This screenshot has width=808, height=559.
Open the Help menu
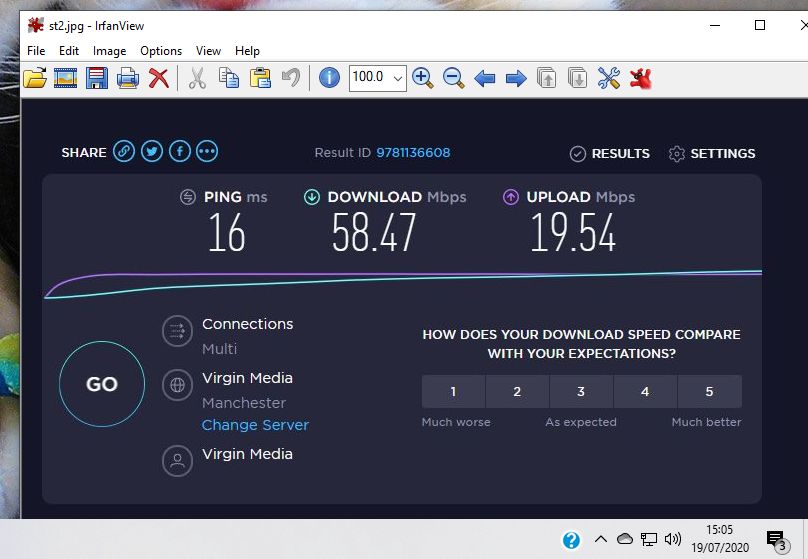[247, 51]
